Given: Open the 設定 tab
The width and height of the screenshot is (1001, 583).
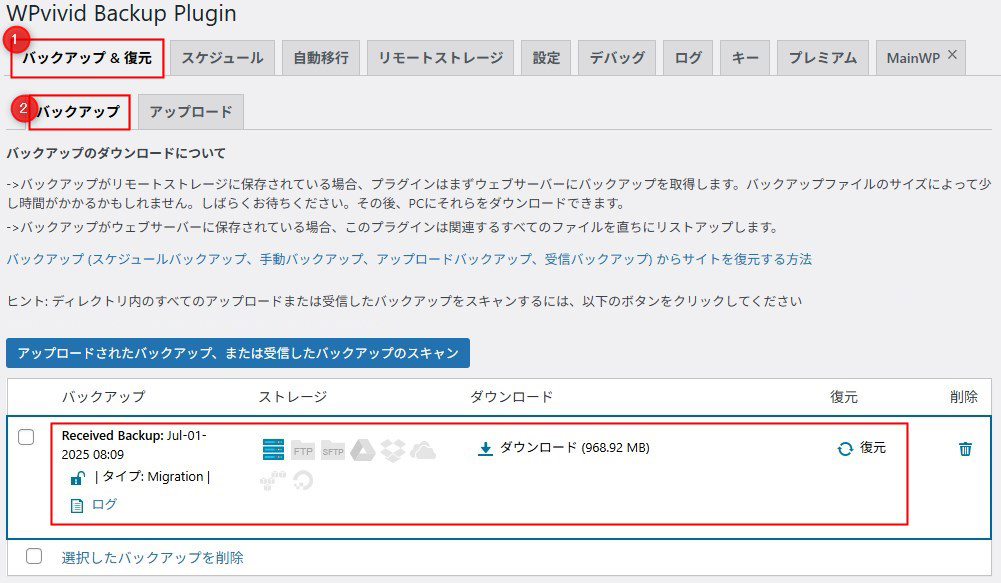Looking at the screenshot, I should click(546, 58).
